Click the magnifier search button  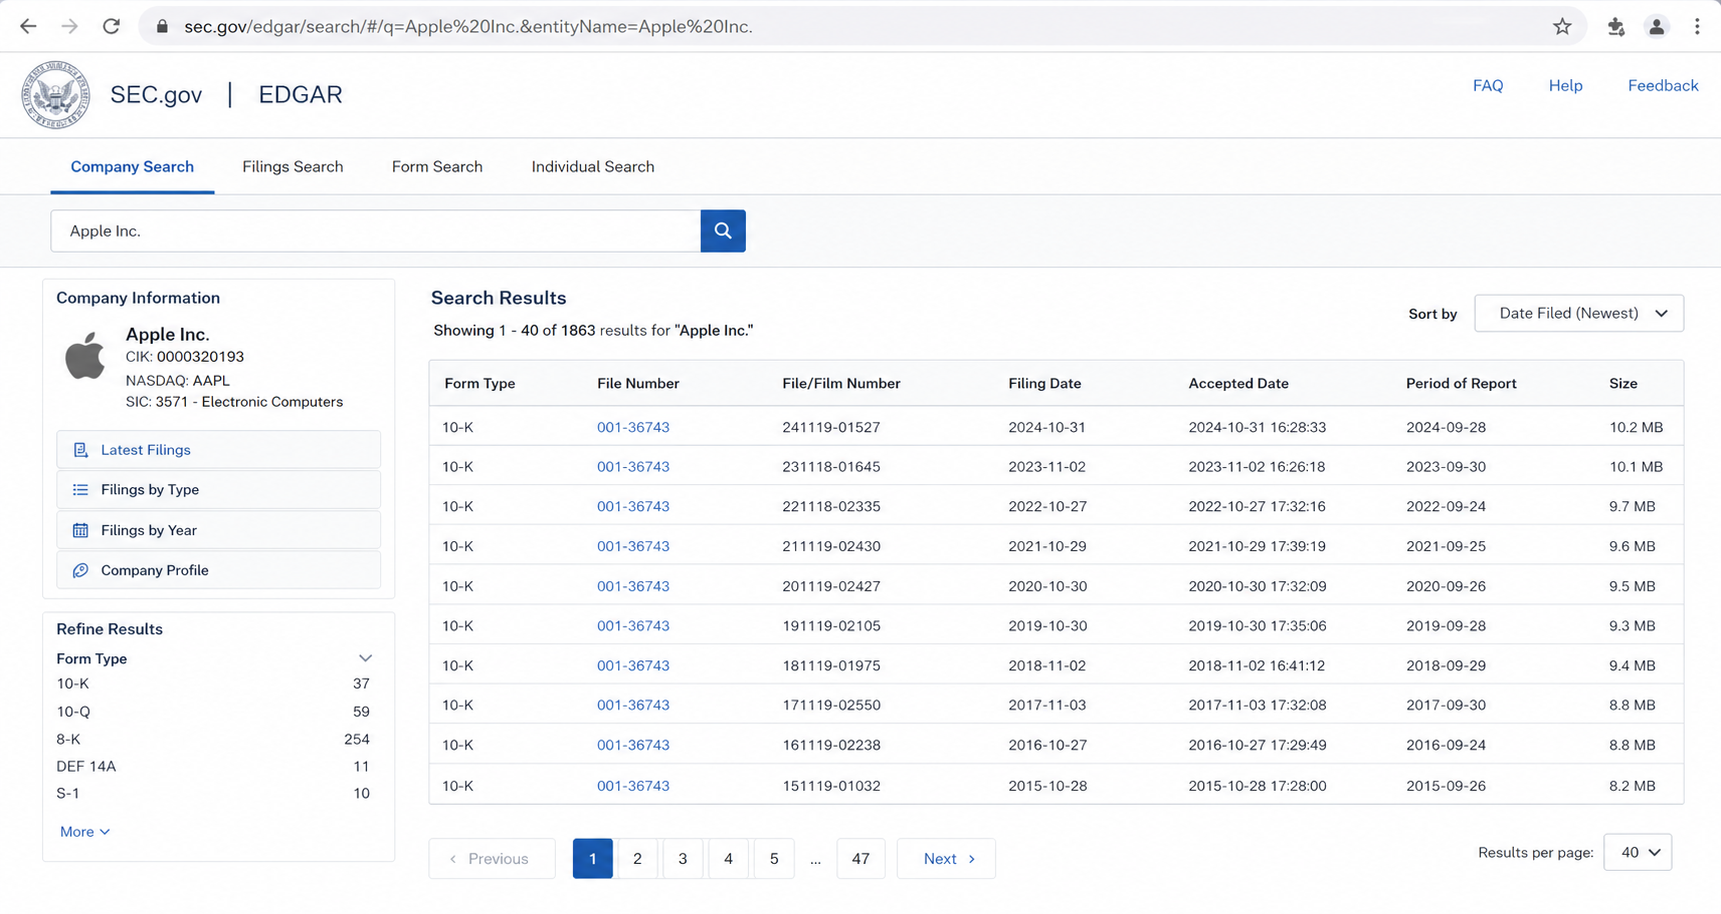[723, 231]
